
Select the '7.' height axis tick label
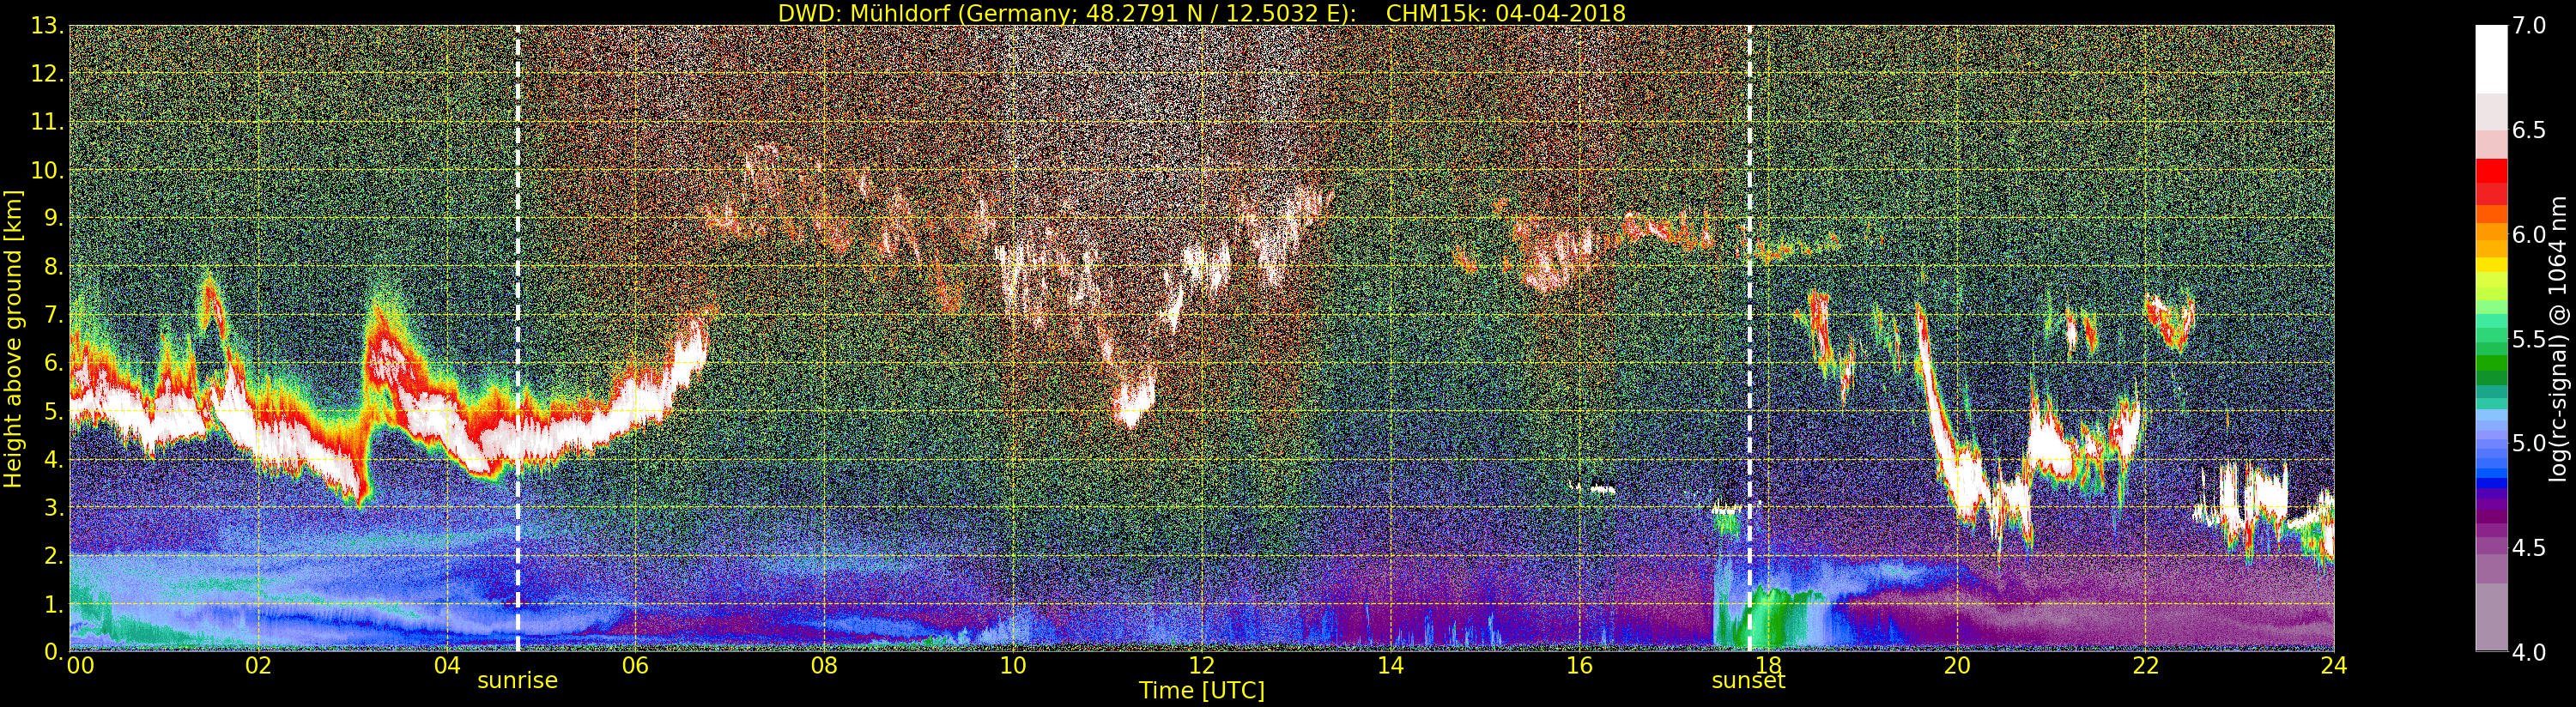(54, 315)
